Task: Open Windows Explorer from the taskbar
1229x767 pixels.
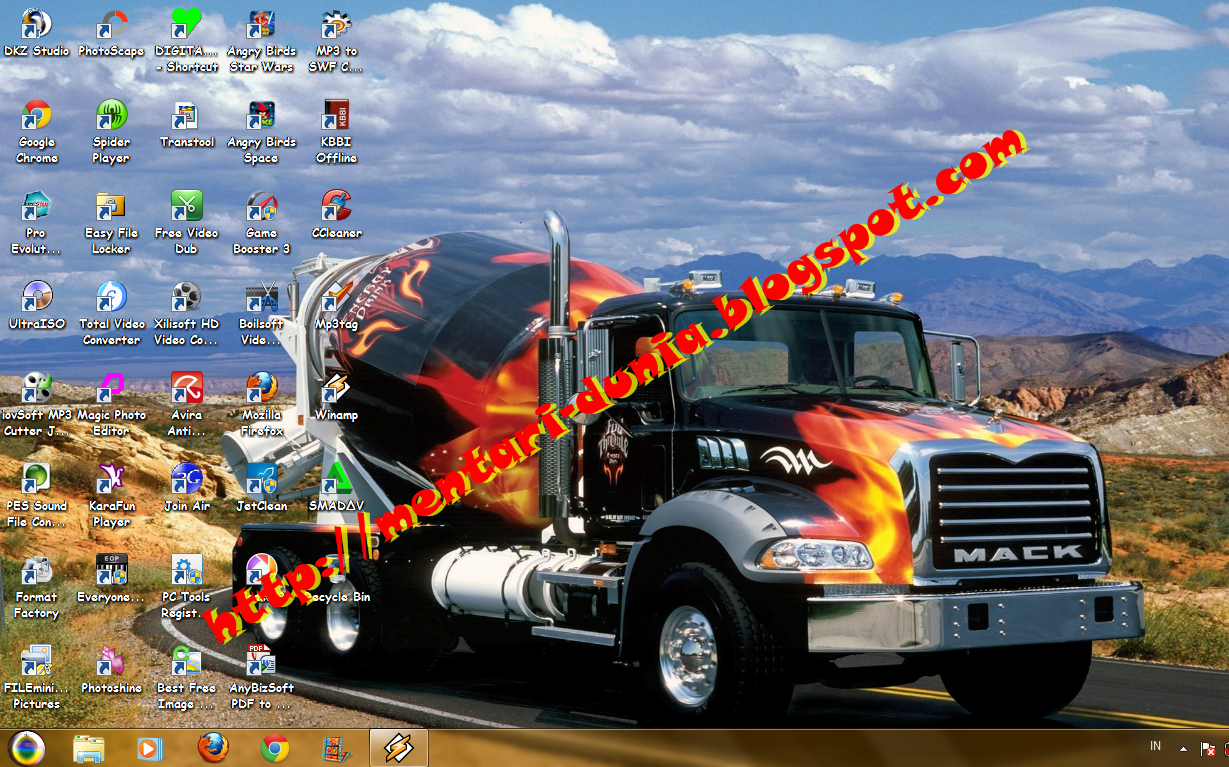Action: click(89, 748)
